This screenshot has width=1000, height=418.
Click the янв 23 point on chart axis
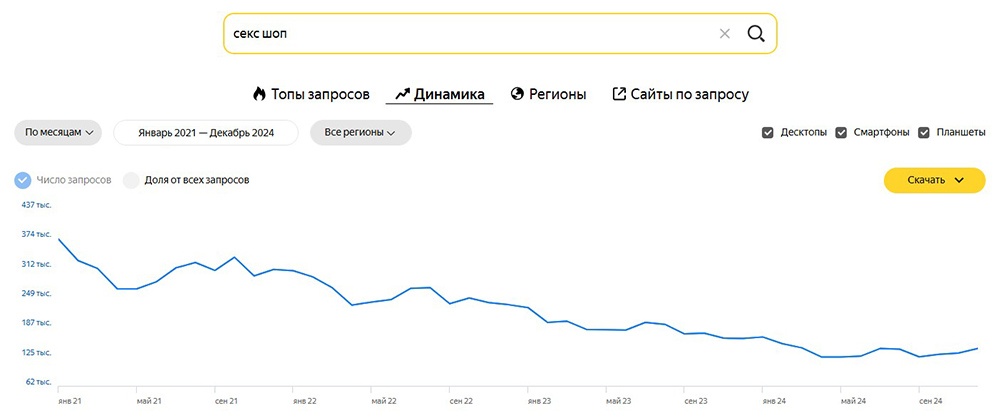pyautogui.click(x=539, y=401)
